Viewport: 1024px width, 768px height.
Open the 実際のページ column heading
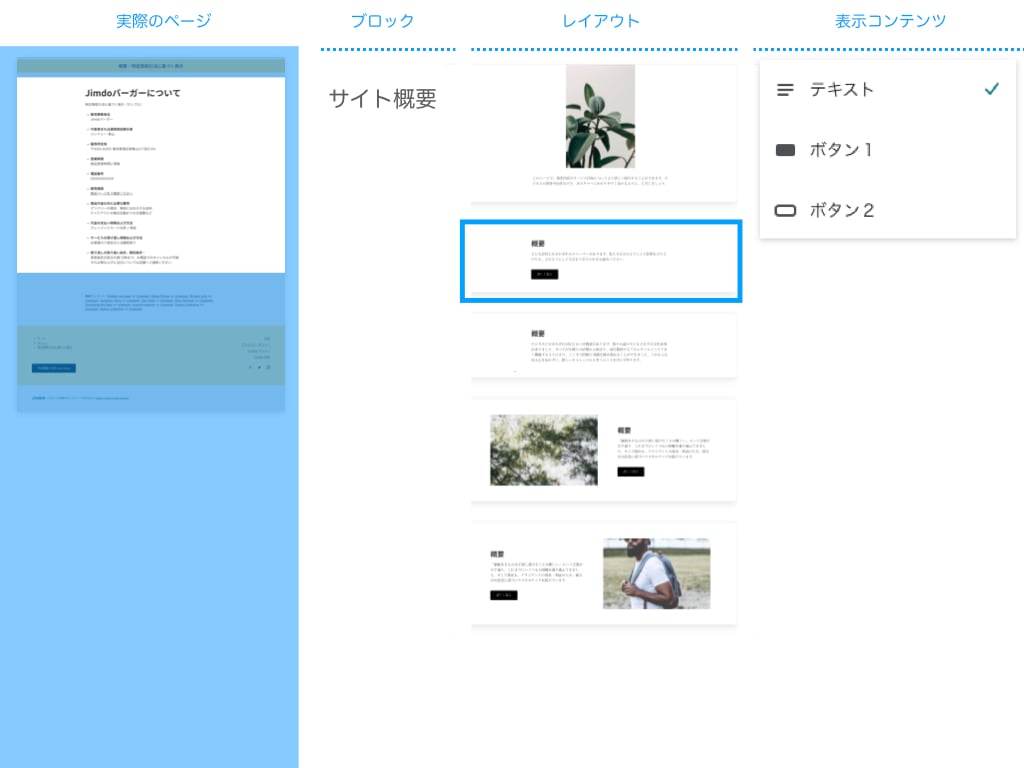(164, 21)
